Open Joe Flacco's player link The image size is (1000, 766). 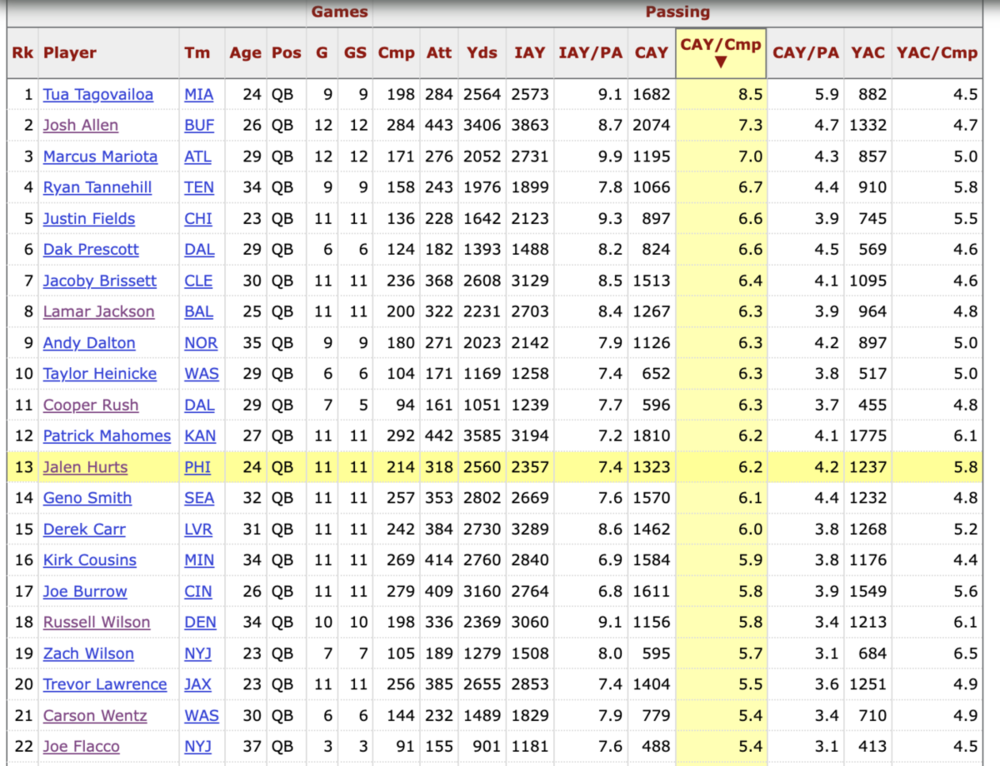click(x=81, y=746)
